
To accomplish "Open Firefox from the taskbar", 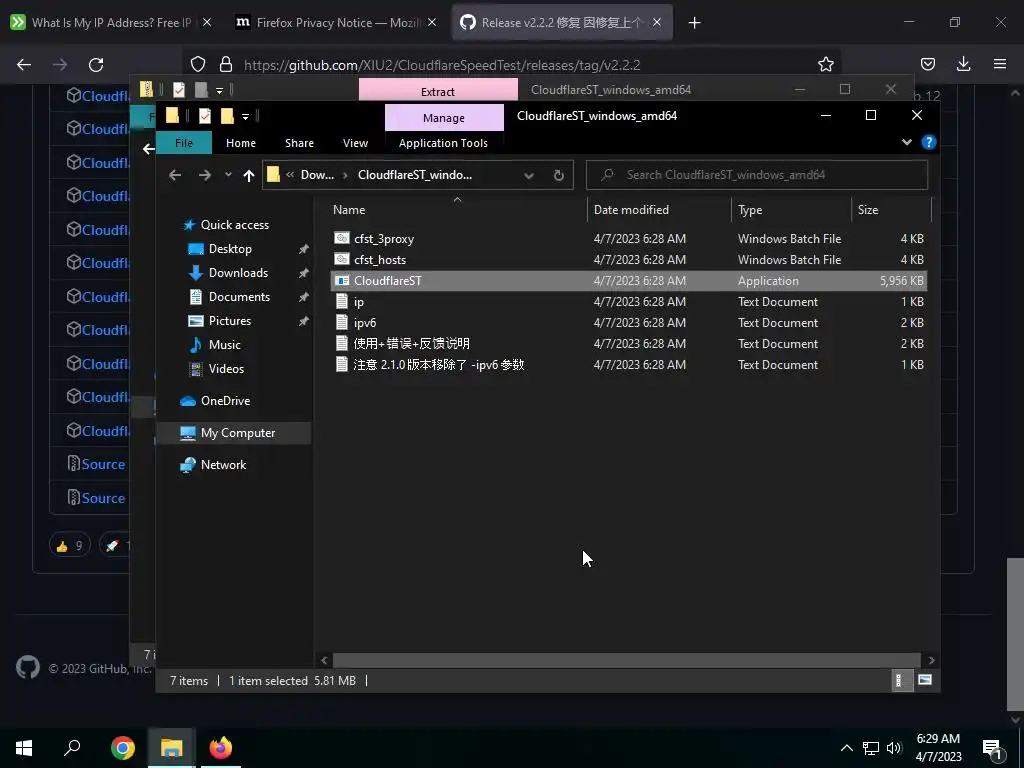I will [221, 748].
